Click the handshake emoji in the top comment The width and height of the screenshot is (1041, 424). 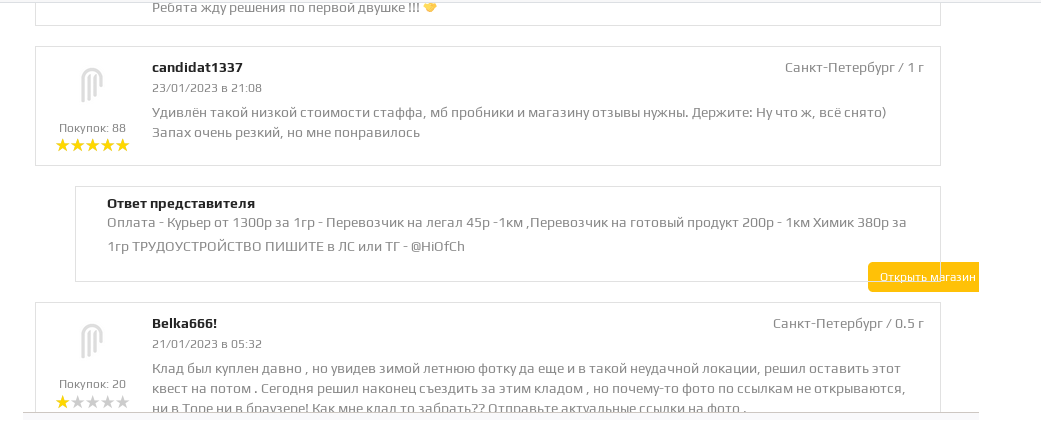point(430,8)
